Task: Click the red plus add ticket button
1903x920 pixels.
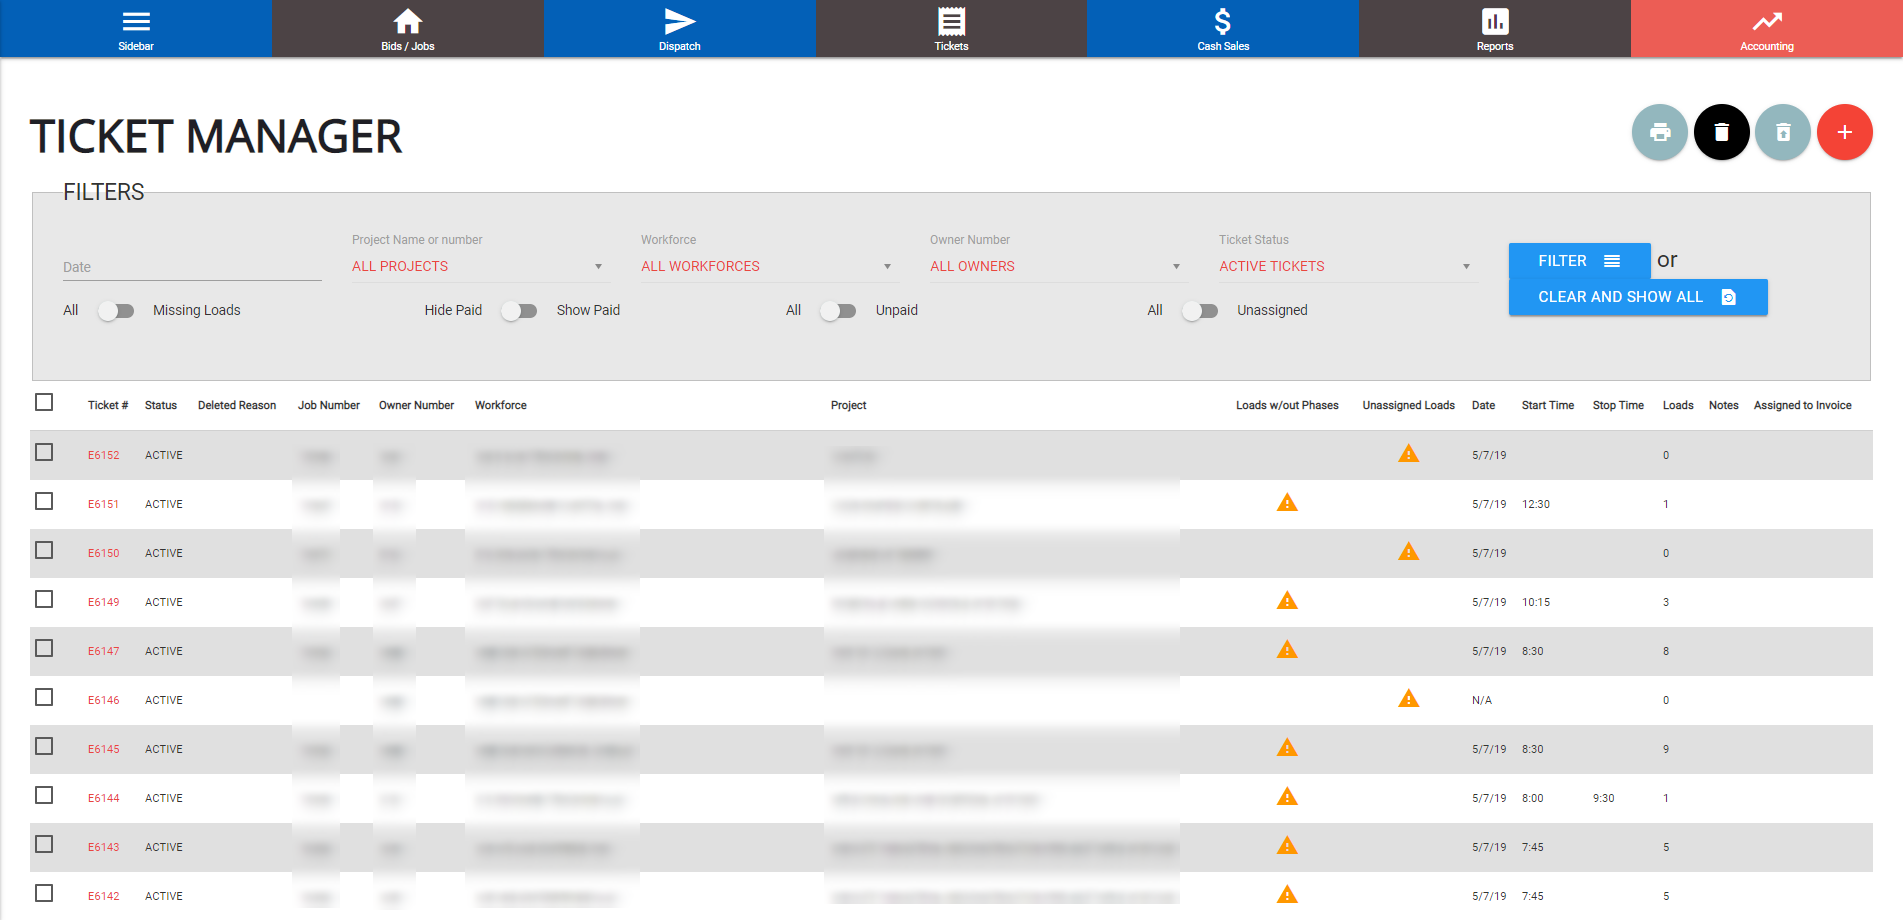Action: click(1844, 132)
